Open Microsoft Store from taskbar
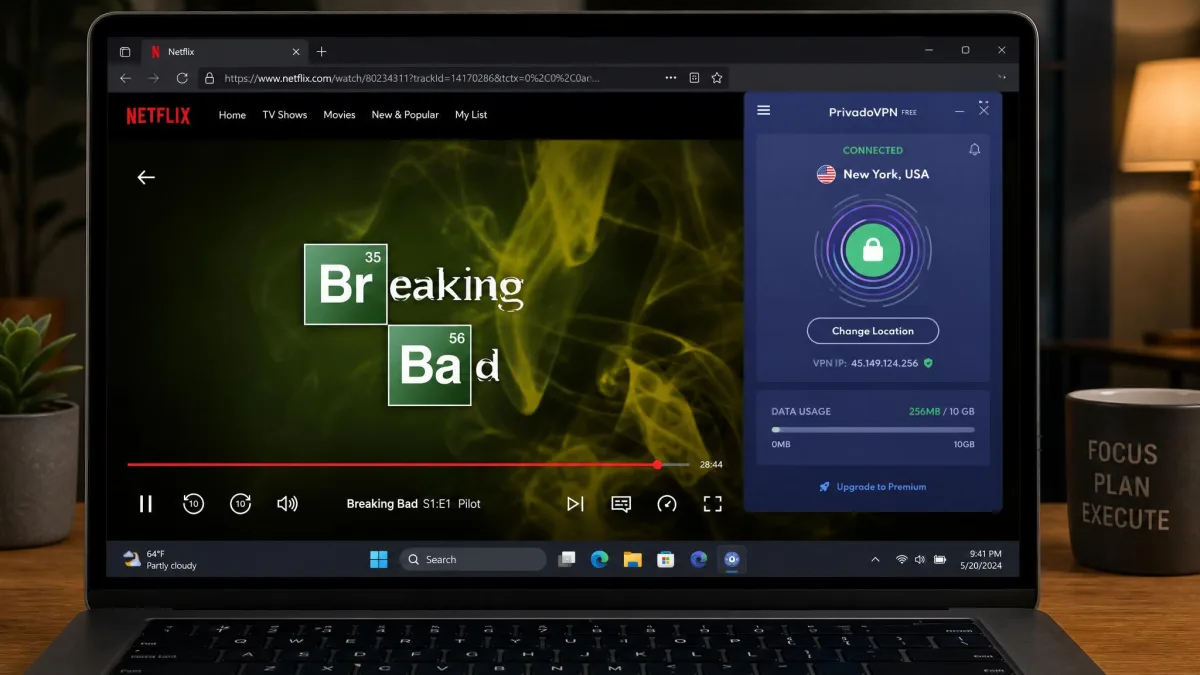 click(x=665, y=560)
